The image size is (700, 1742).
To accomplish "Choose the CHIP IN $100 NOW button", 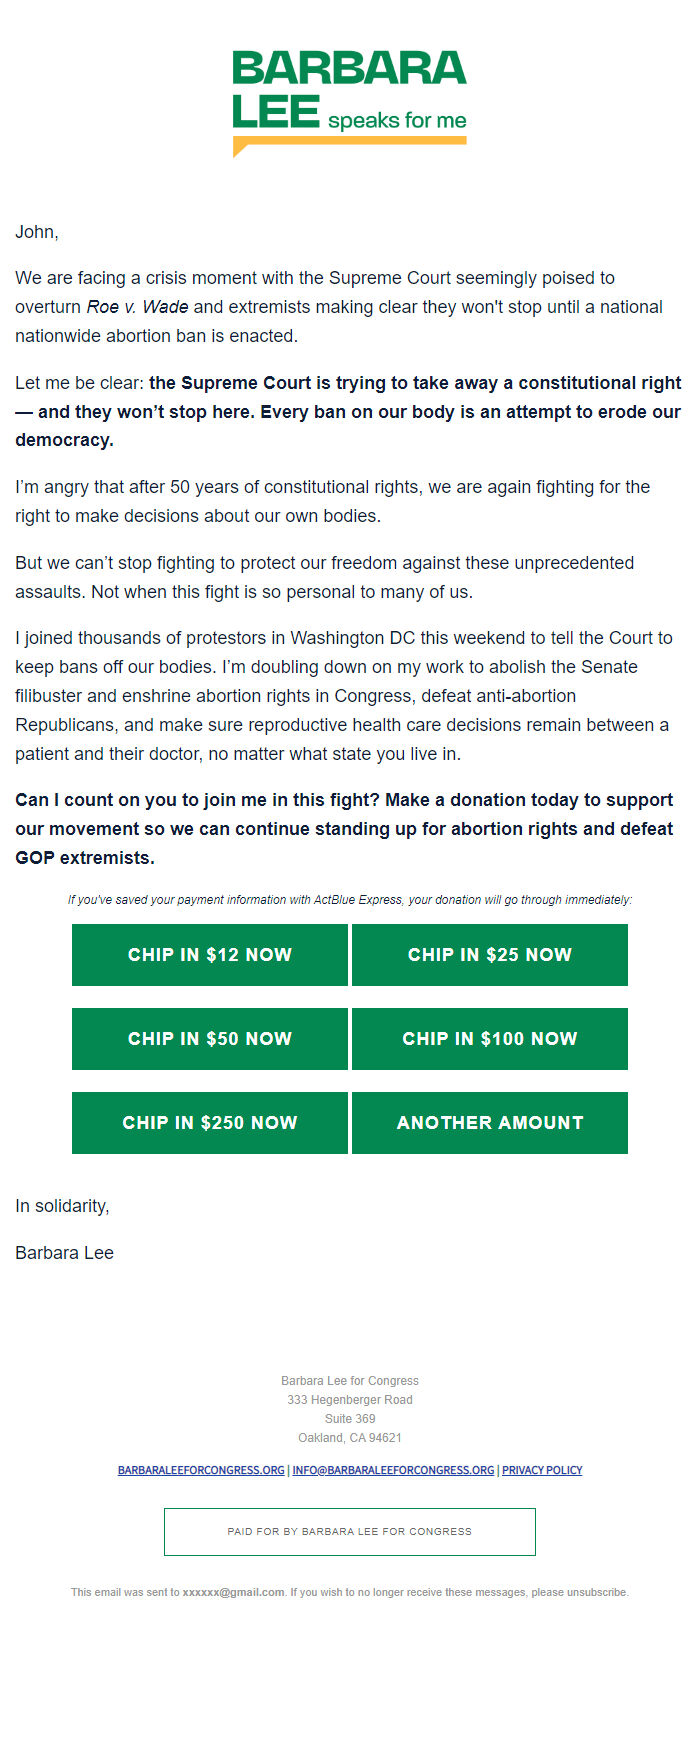I will [490, 1039].
